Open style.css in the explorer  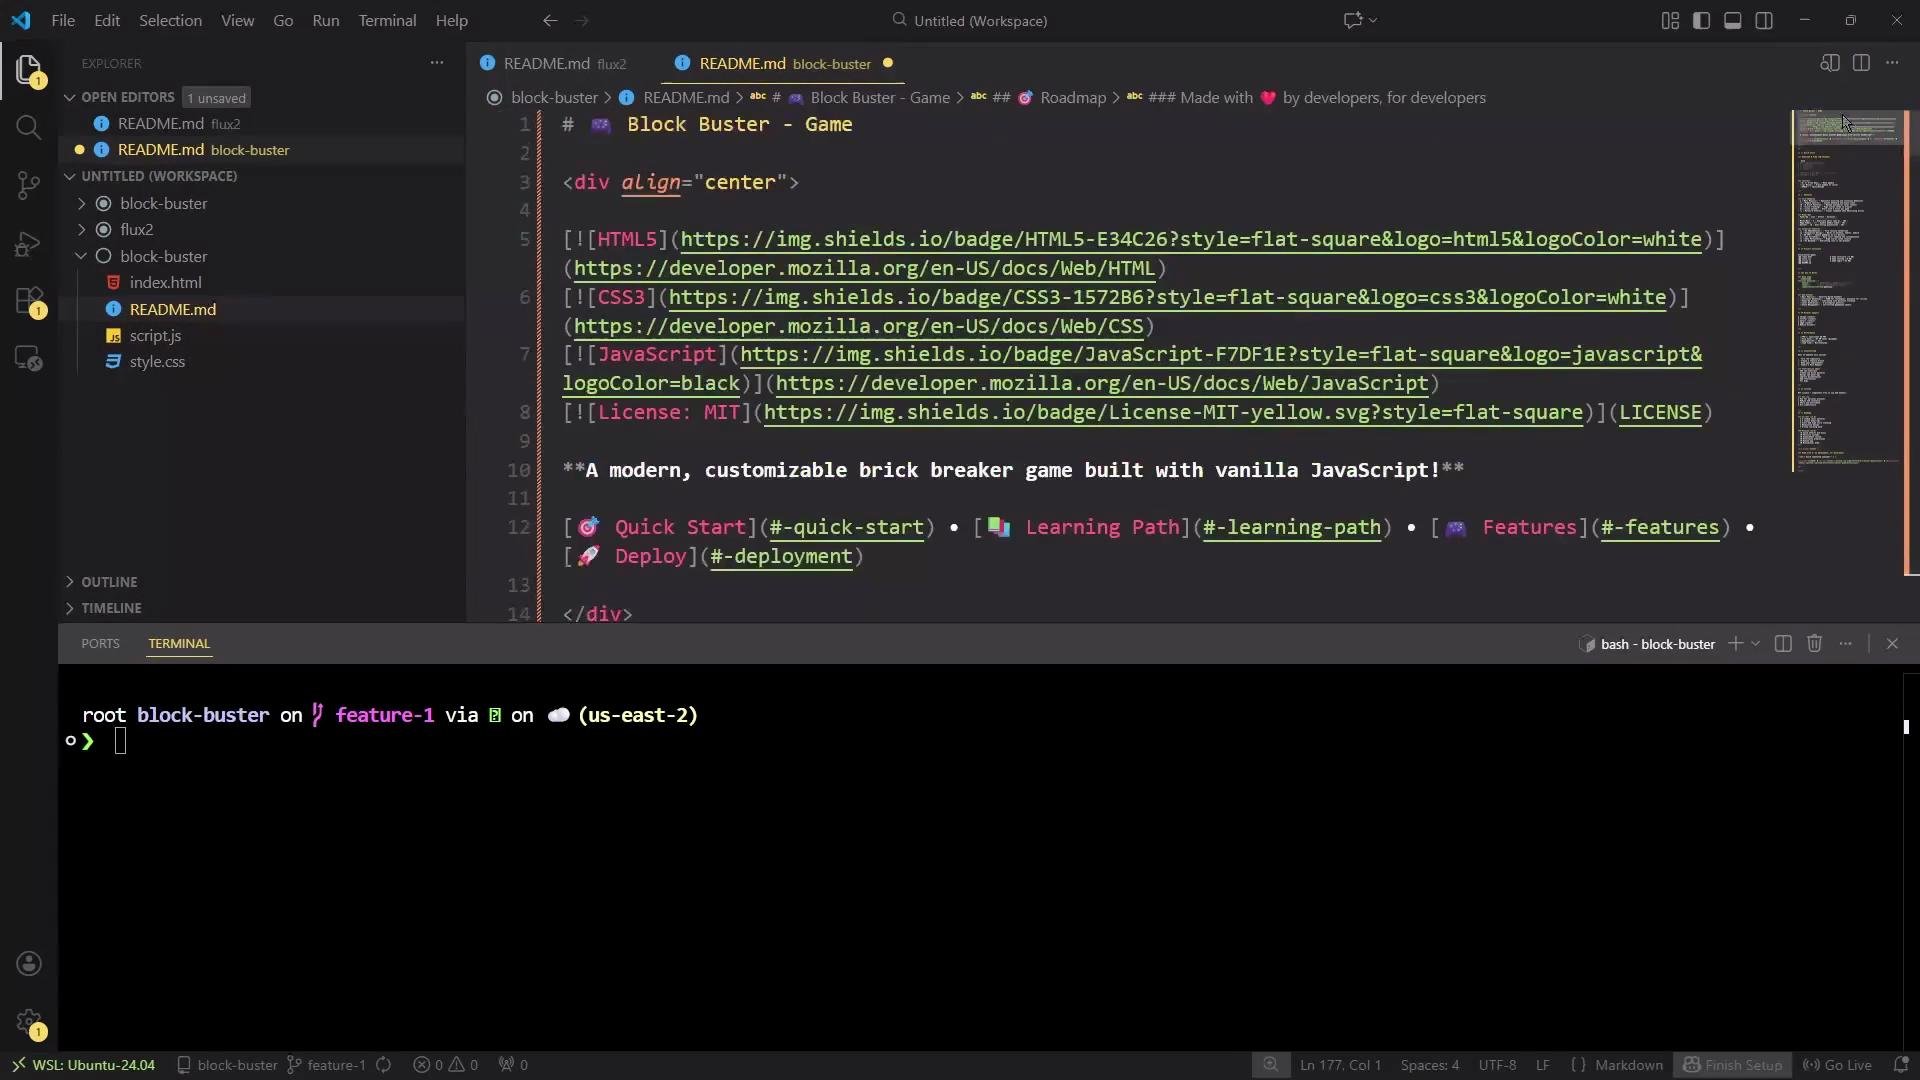pyautogui.click(x=157, y=362)
